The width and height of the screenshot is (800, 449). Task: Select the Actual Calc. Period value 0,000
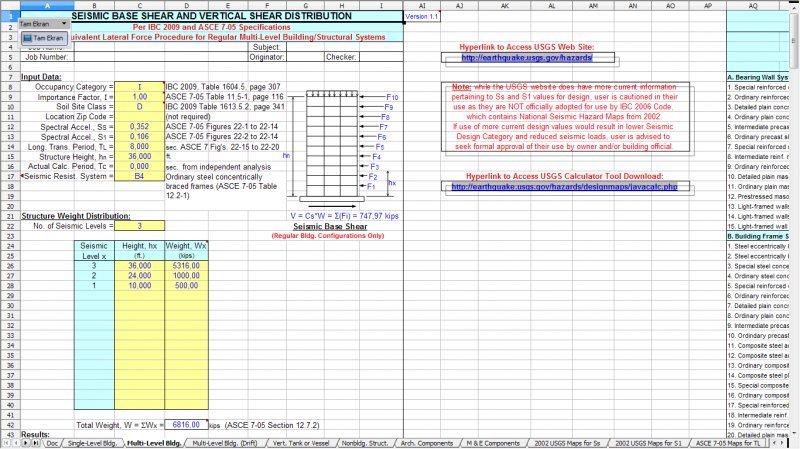[139, 166]
